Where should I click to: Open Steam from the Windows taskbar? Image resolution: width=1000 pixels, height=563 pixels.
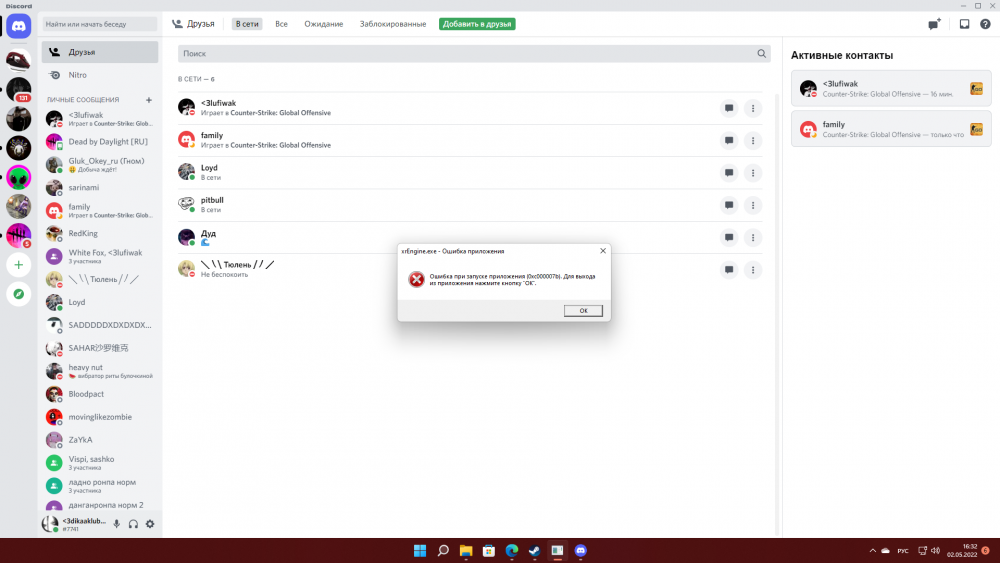[534, 551]
